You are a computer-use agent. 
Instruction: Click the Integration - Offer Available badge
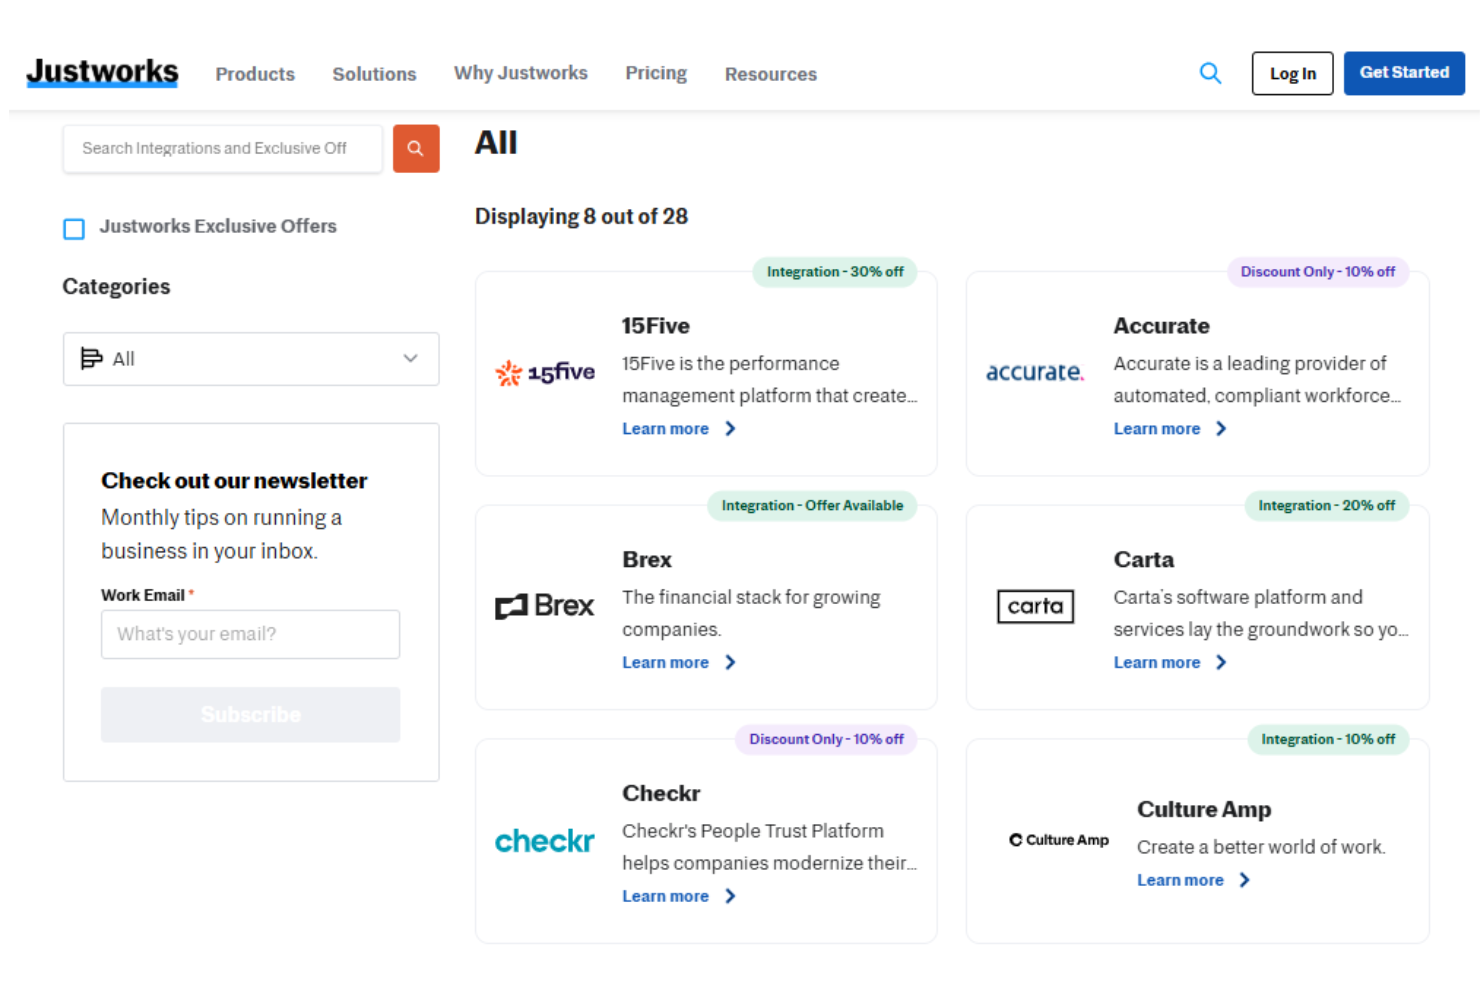812,506
